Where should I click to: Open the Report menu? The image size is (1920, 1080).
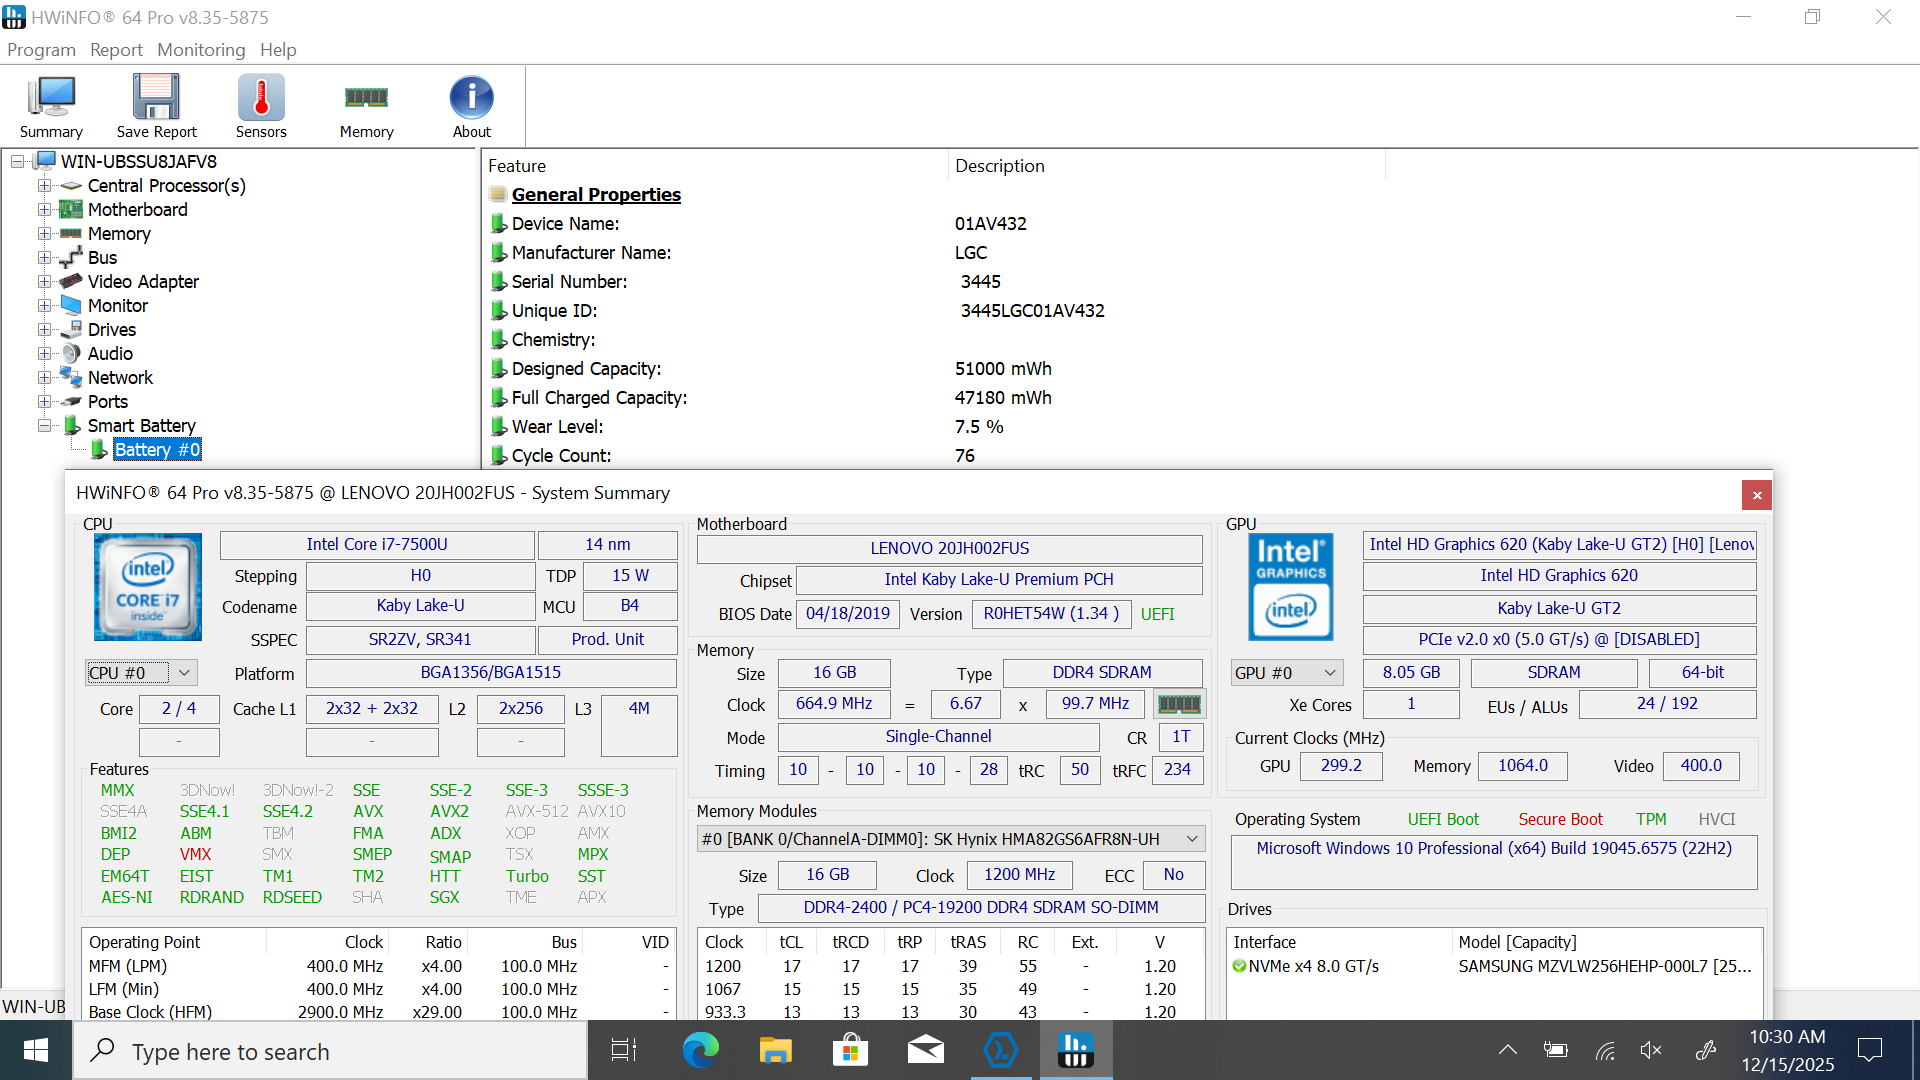click(116, 50)
